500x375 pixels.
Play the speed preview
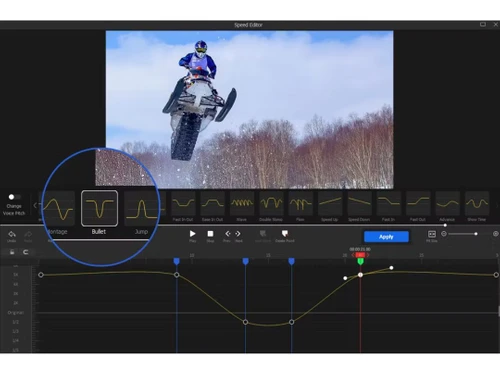(192, 235)
